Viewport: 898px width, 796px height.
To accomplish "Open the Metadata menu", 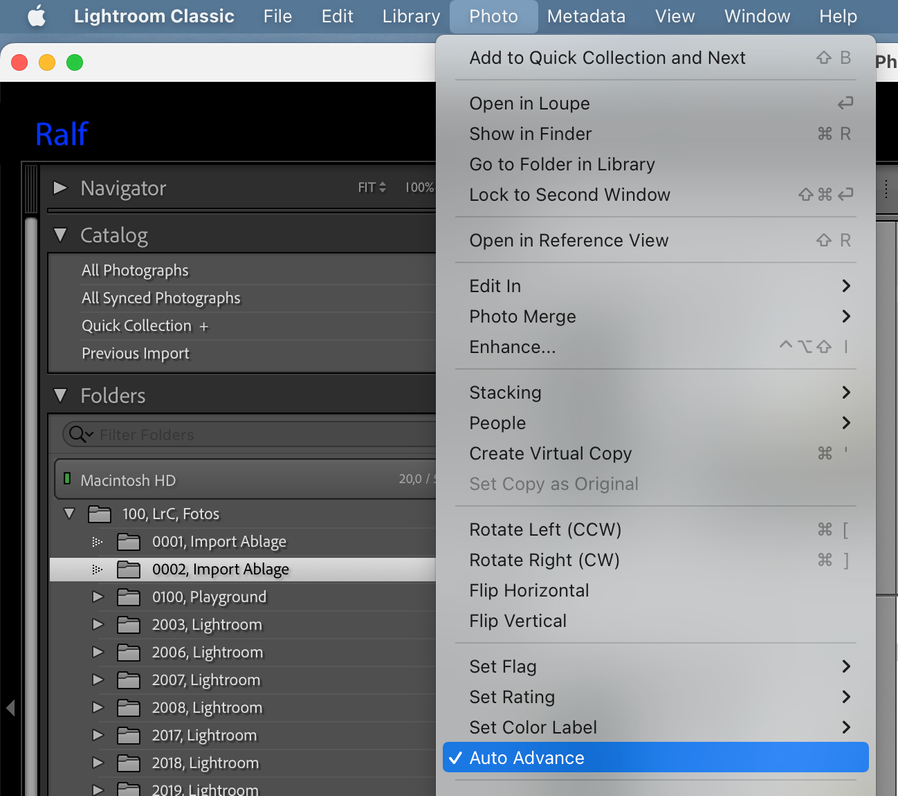I will 586,16.
